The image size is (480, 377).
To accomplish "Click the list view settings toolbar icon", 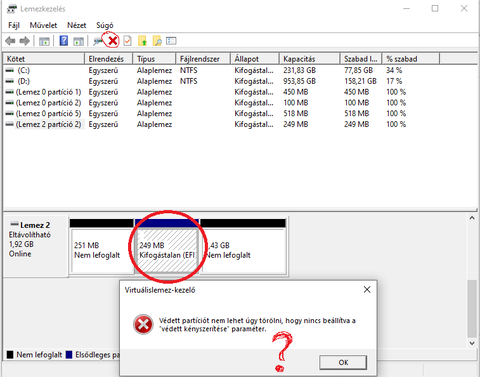I will point(171,41).
